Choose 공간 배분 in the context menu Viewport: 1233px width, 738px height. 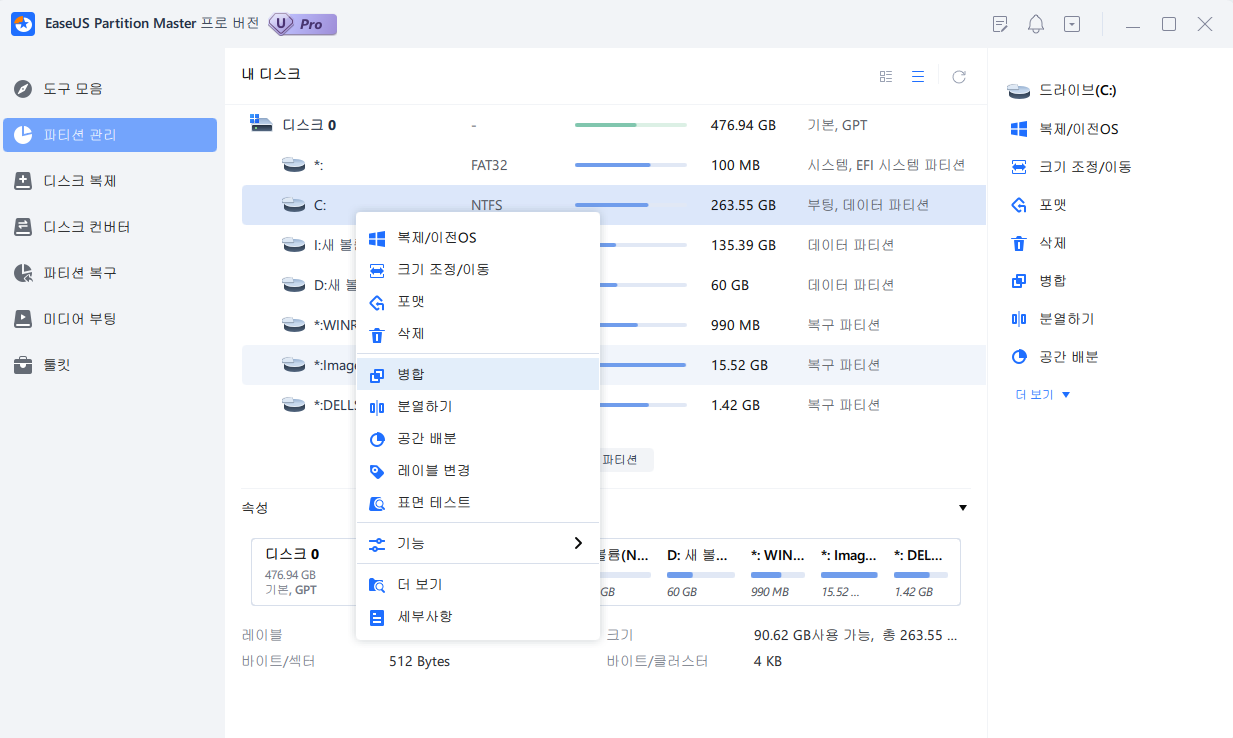tap(478, 439)
